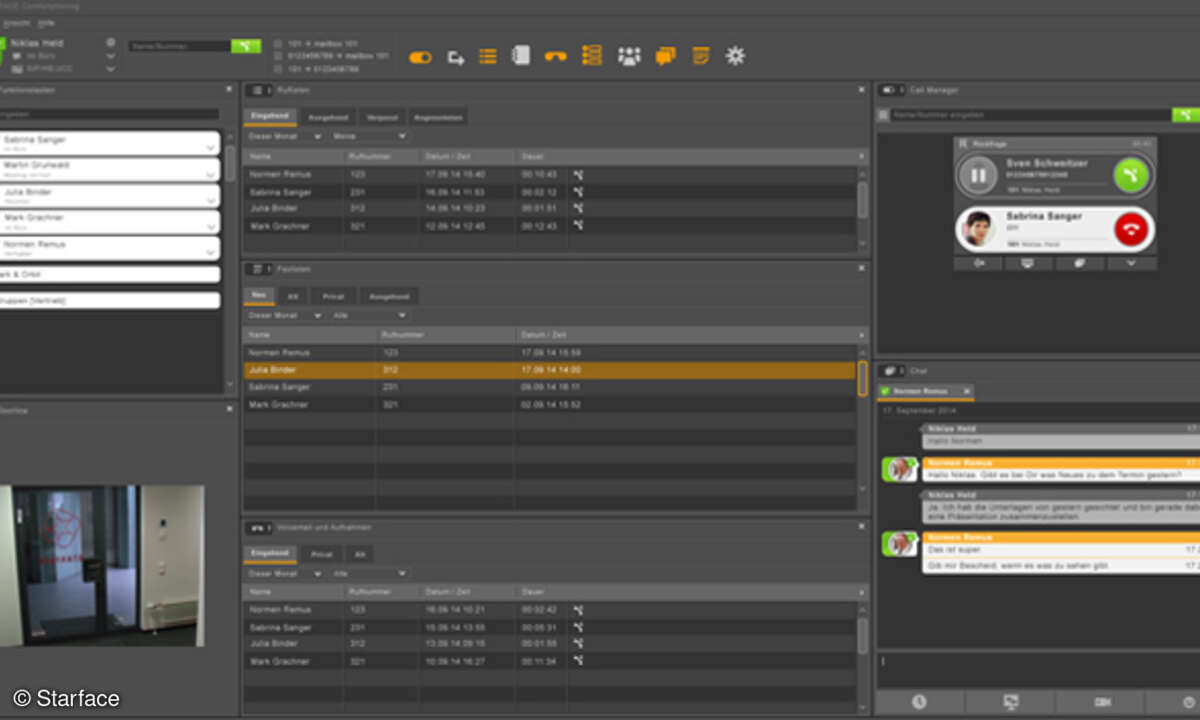Image resolution: width=1200 pixels, height=720 pixels.
Task: Click Call Manager number input field
Action: pyautogui.click(x=1030, y=115)
